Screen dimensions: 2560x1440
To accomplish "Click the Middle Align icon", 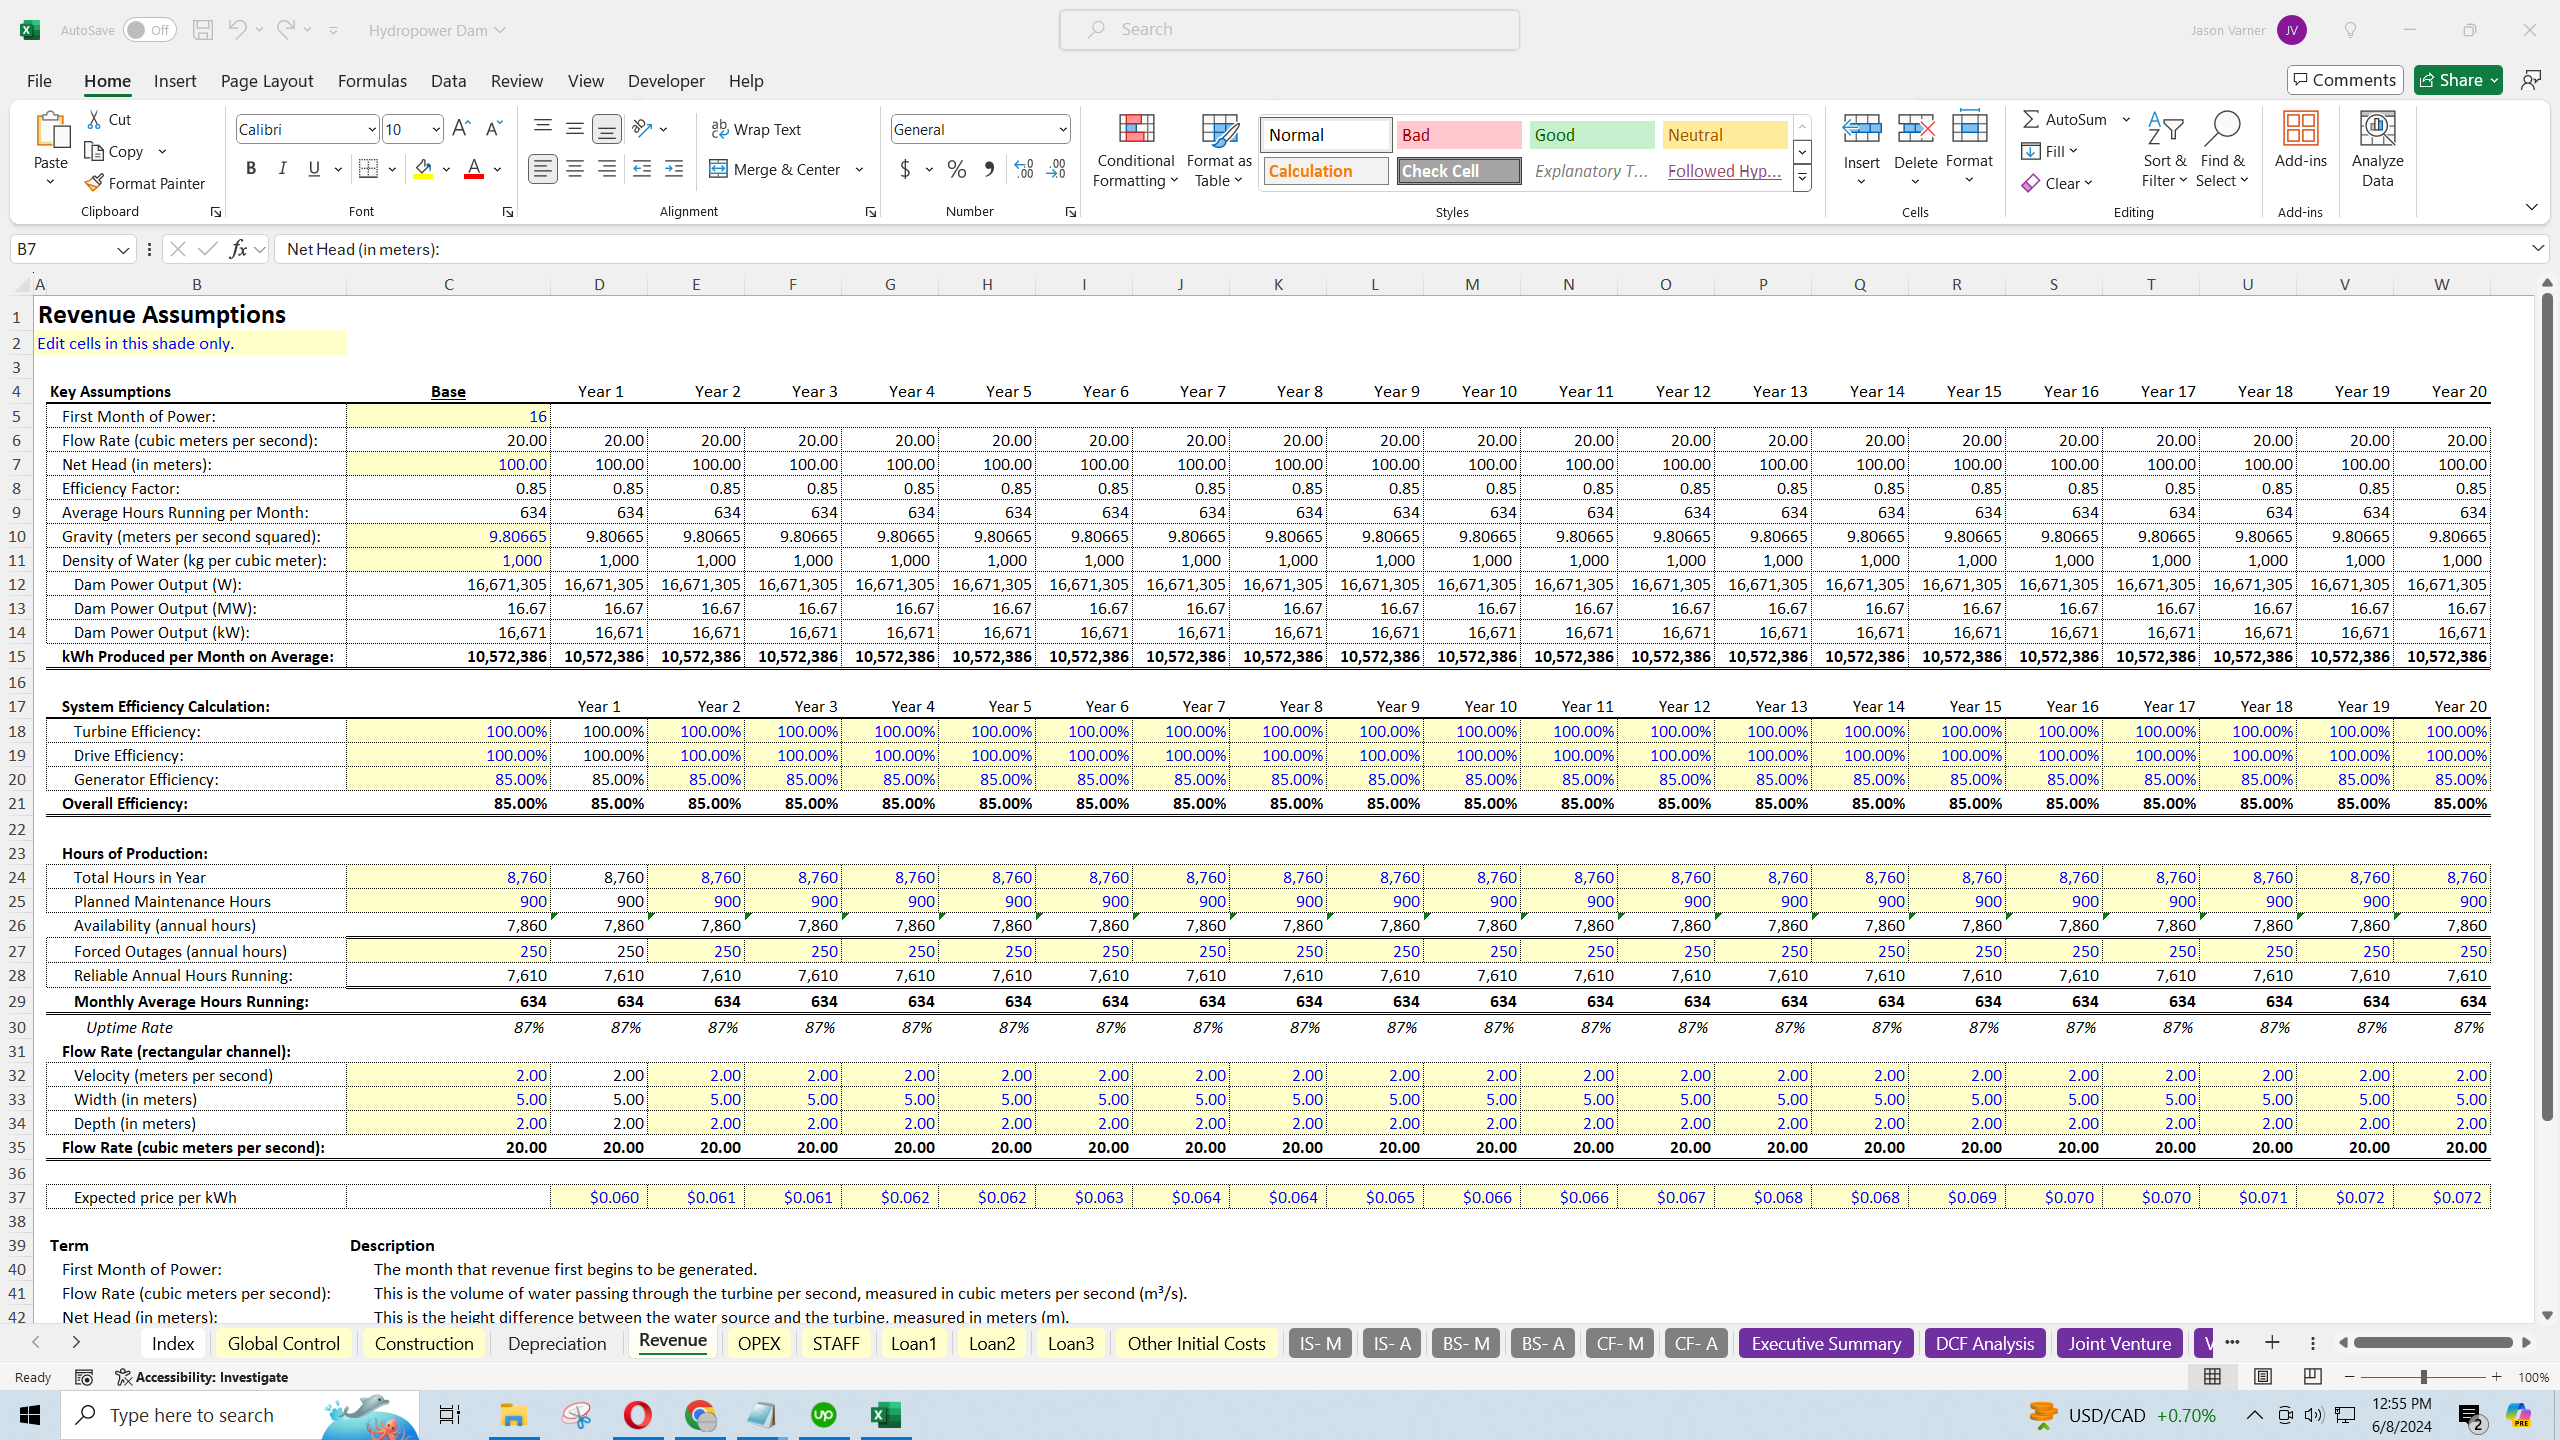I will [575, 127].
